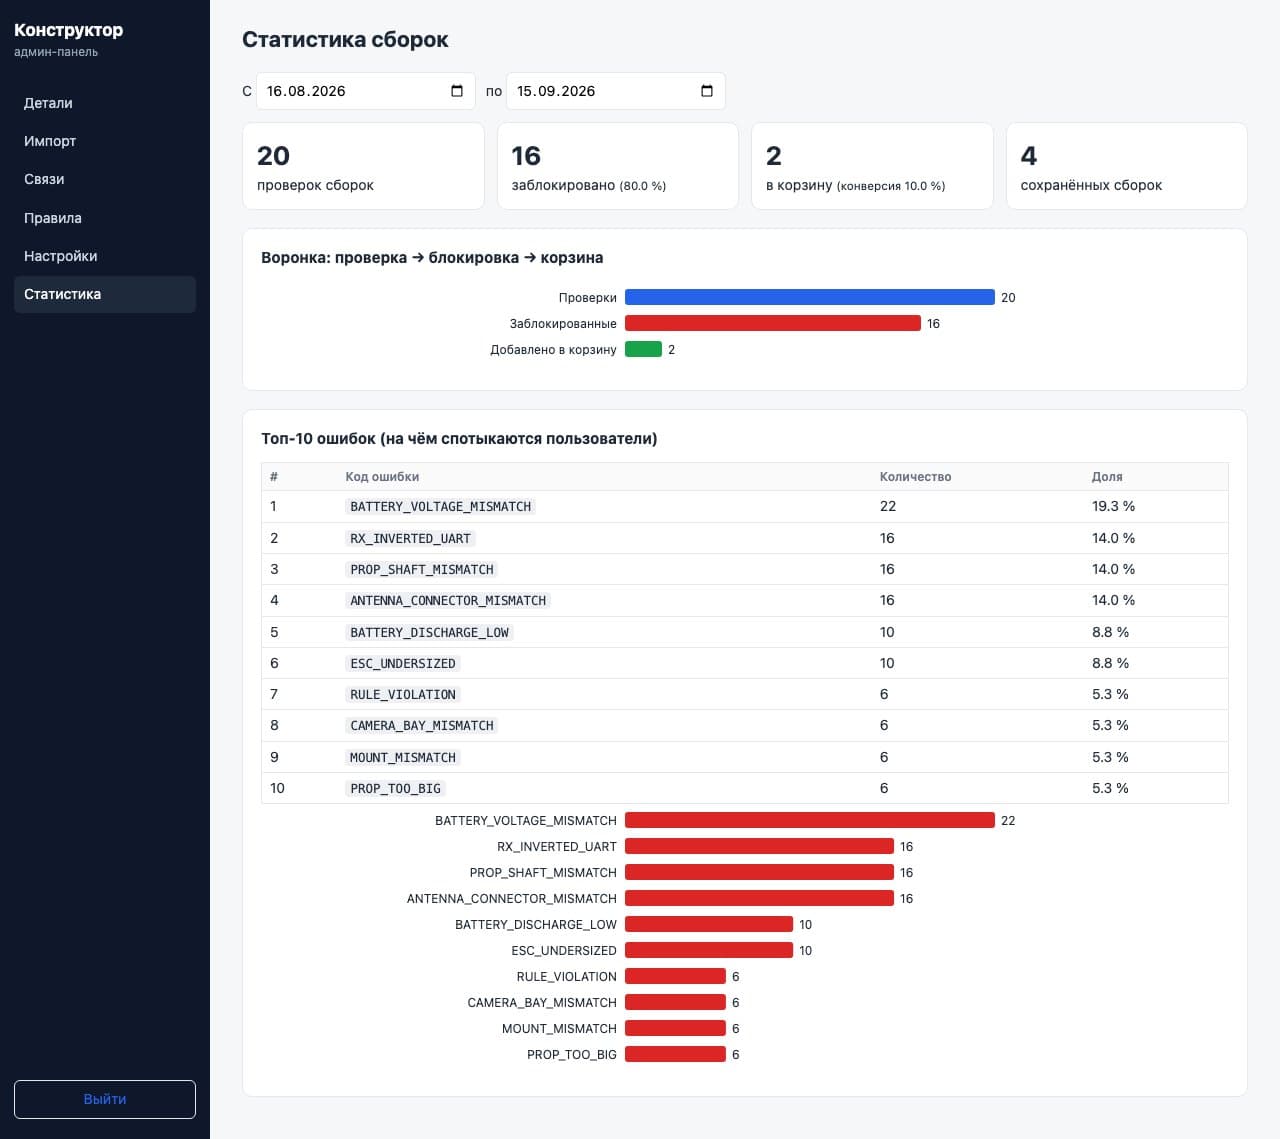Click the red Заблокированные funnel bar
Screen dimensions: 1280x1139
773,323
